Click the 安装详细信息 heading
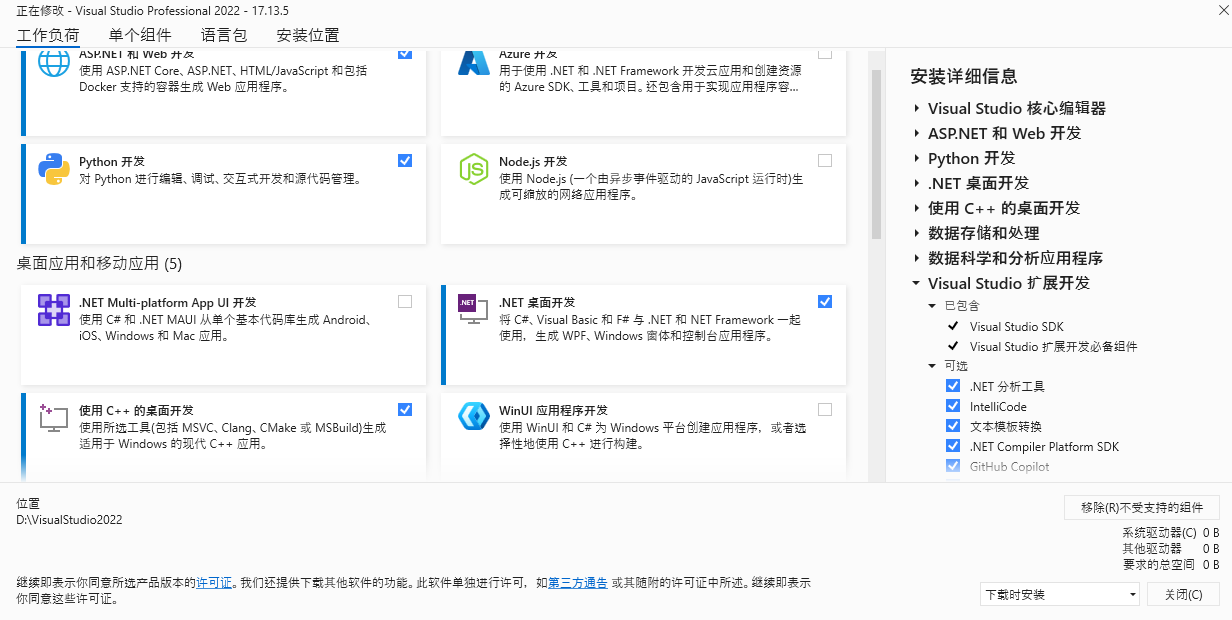Screen dimensions: 1232x620 (x=964, y=76)
